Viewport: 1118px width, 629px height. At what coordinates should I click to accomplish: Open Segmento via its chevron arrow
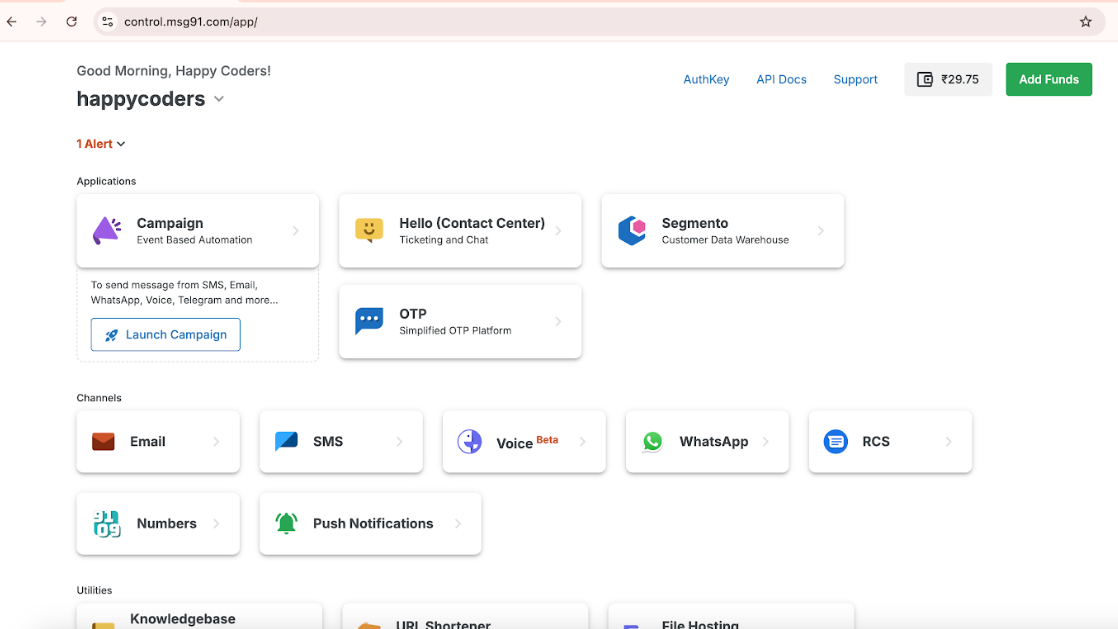821,230
